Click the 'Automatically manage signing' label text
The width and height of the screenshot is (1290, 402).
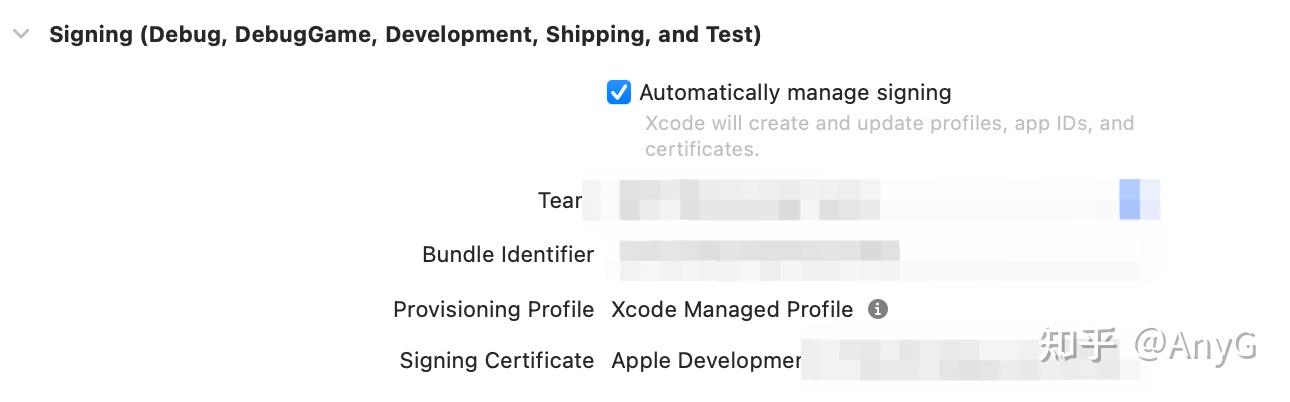coord(795,93)
